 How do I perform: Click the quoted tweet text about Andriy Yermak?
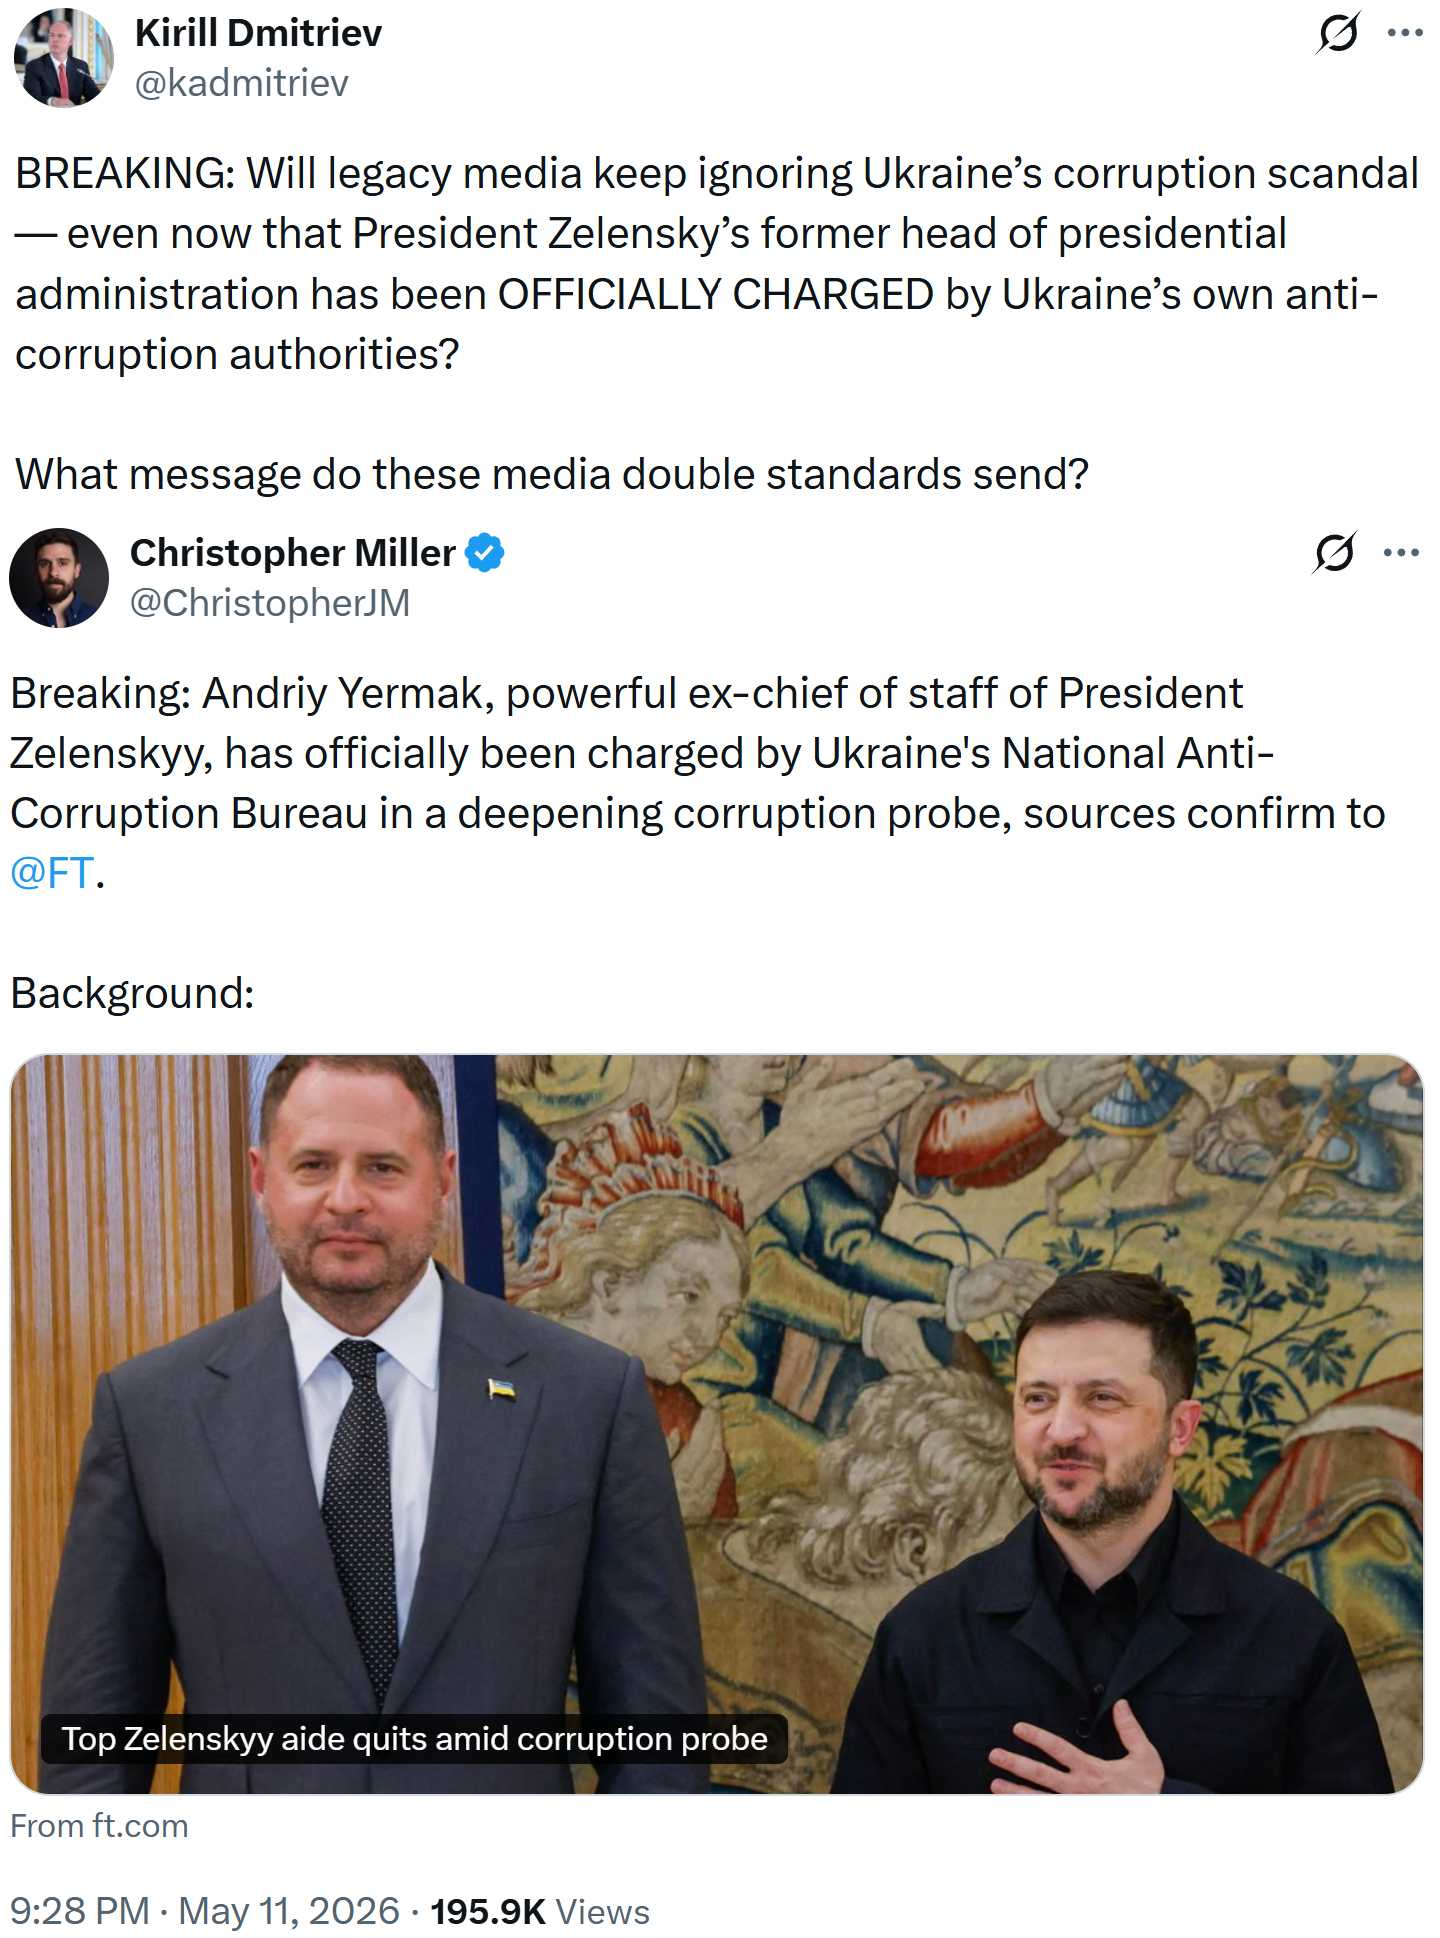pos(697,783)
